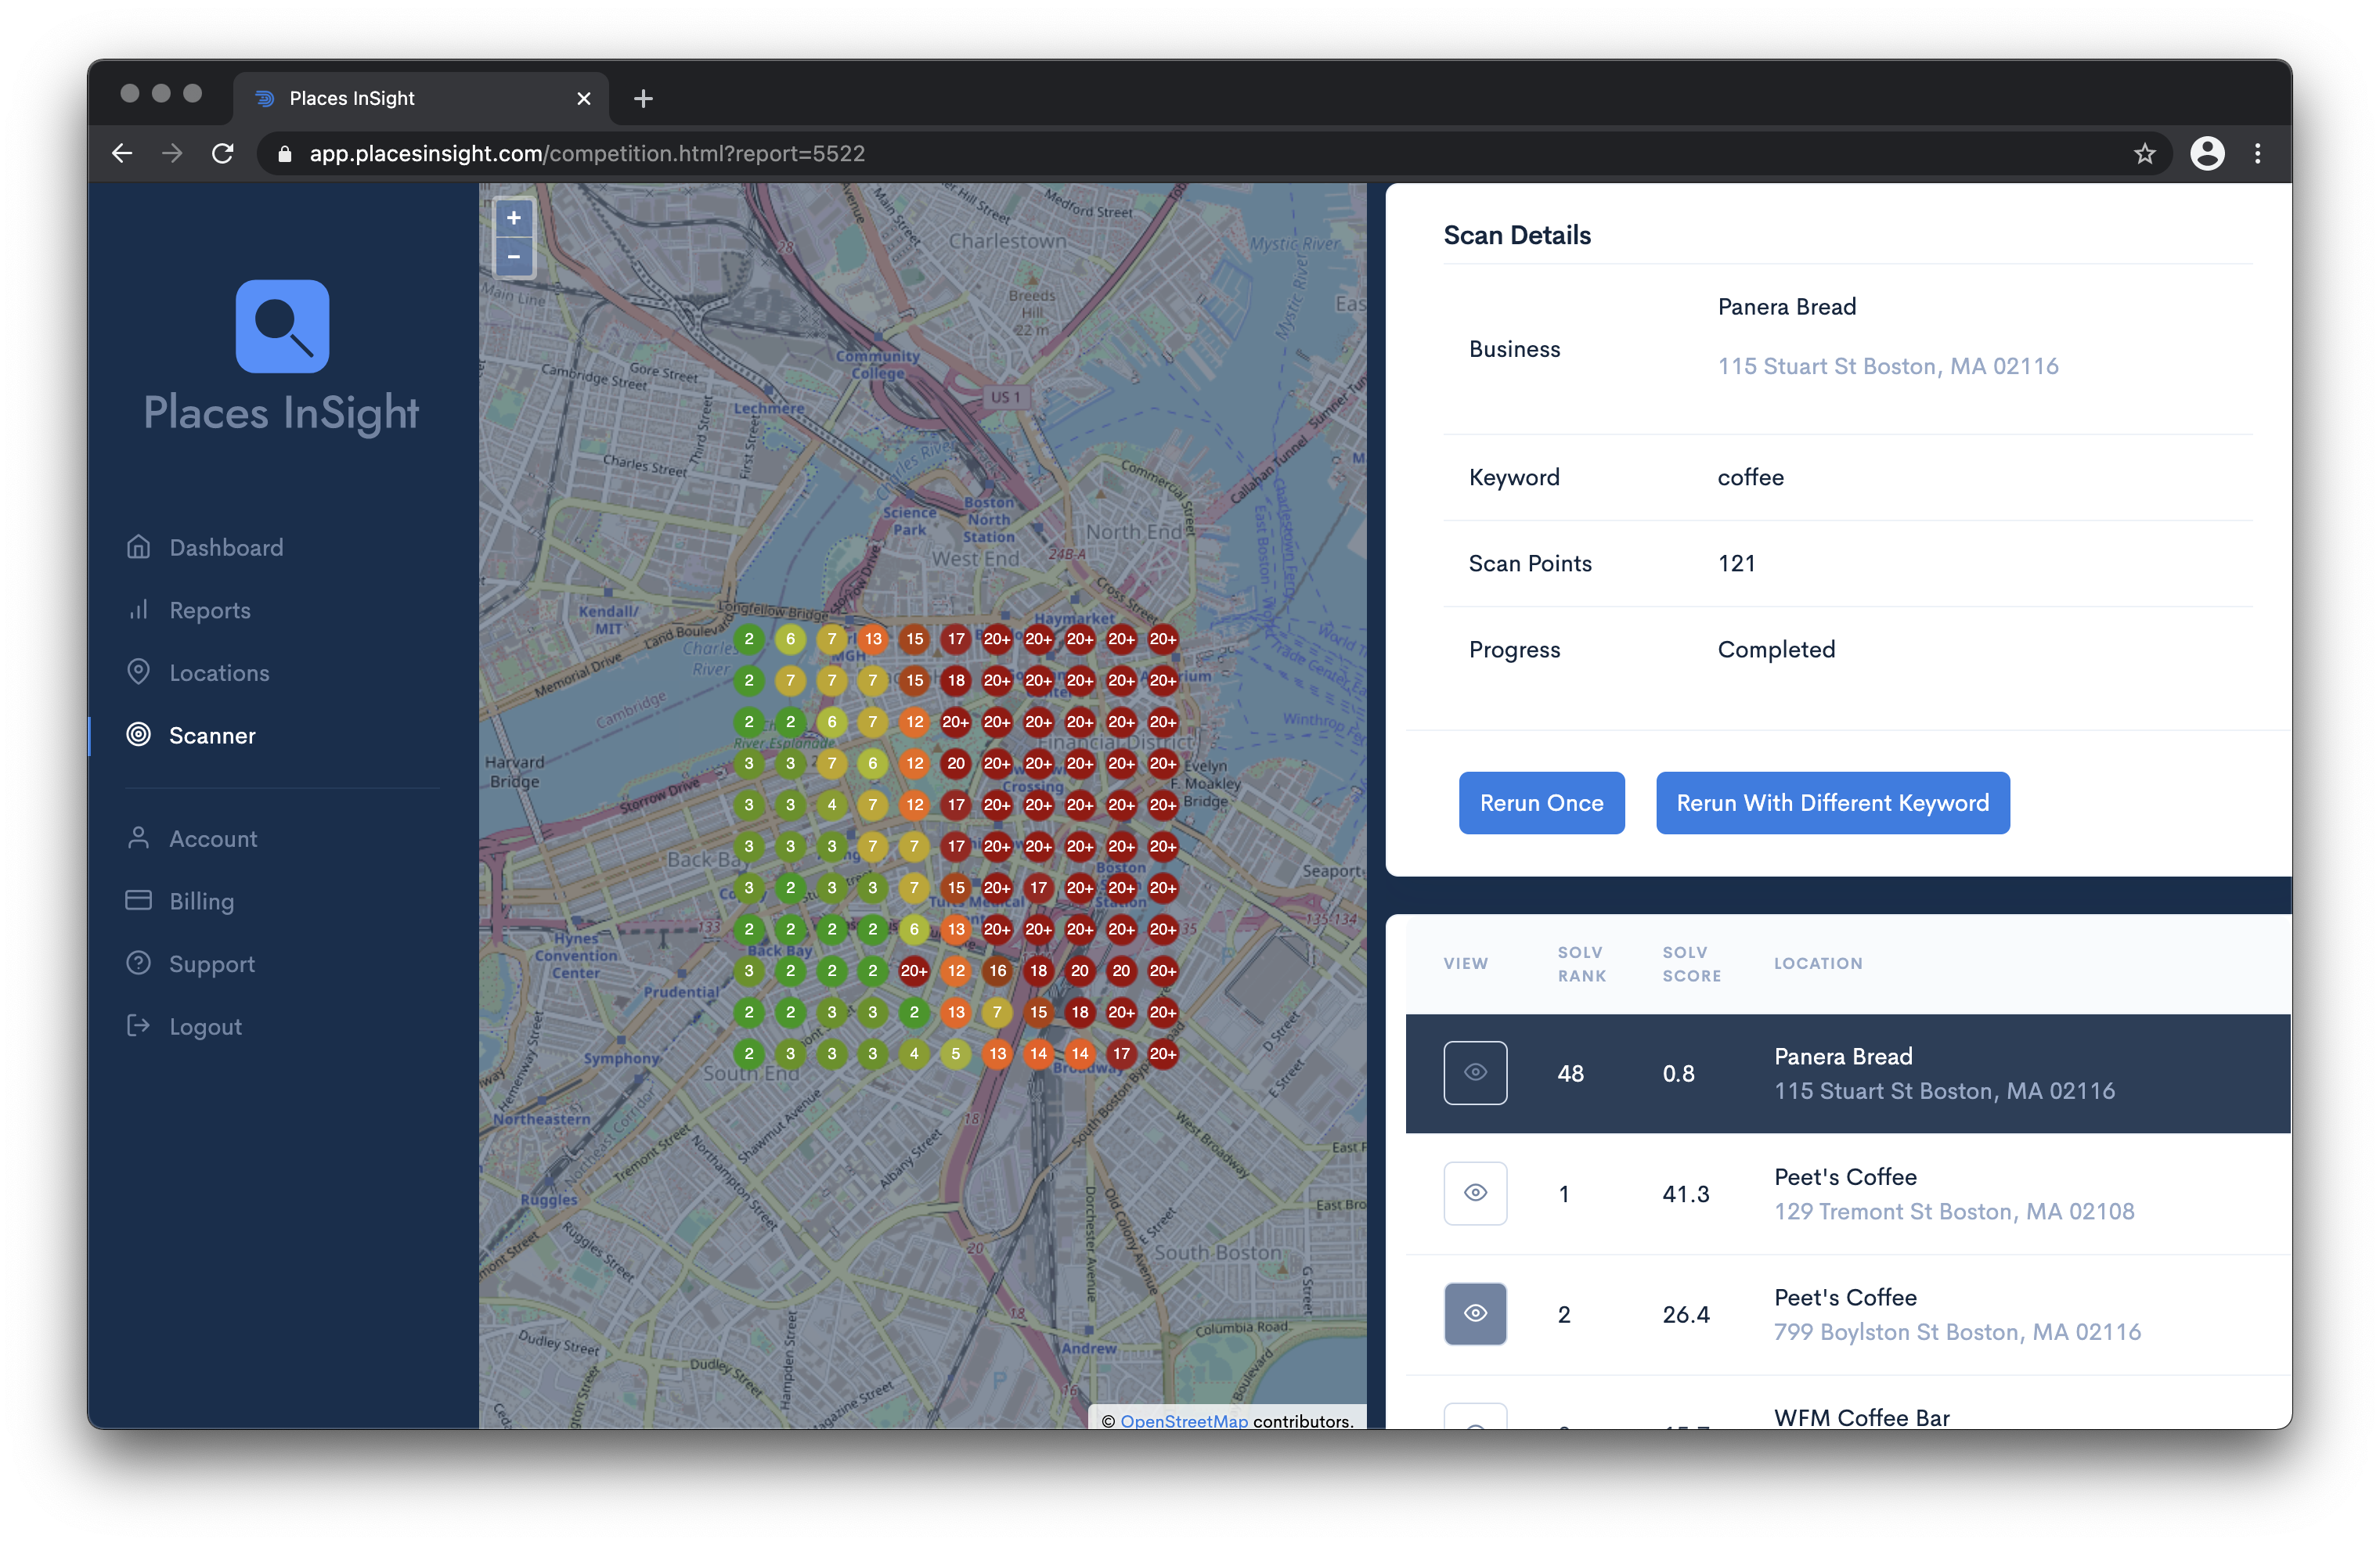Image resolution: width=2380 pixels, height=1545 pixels.
Task: Go back with browser back arrow
Action: point(122,153)
